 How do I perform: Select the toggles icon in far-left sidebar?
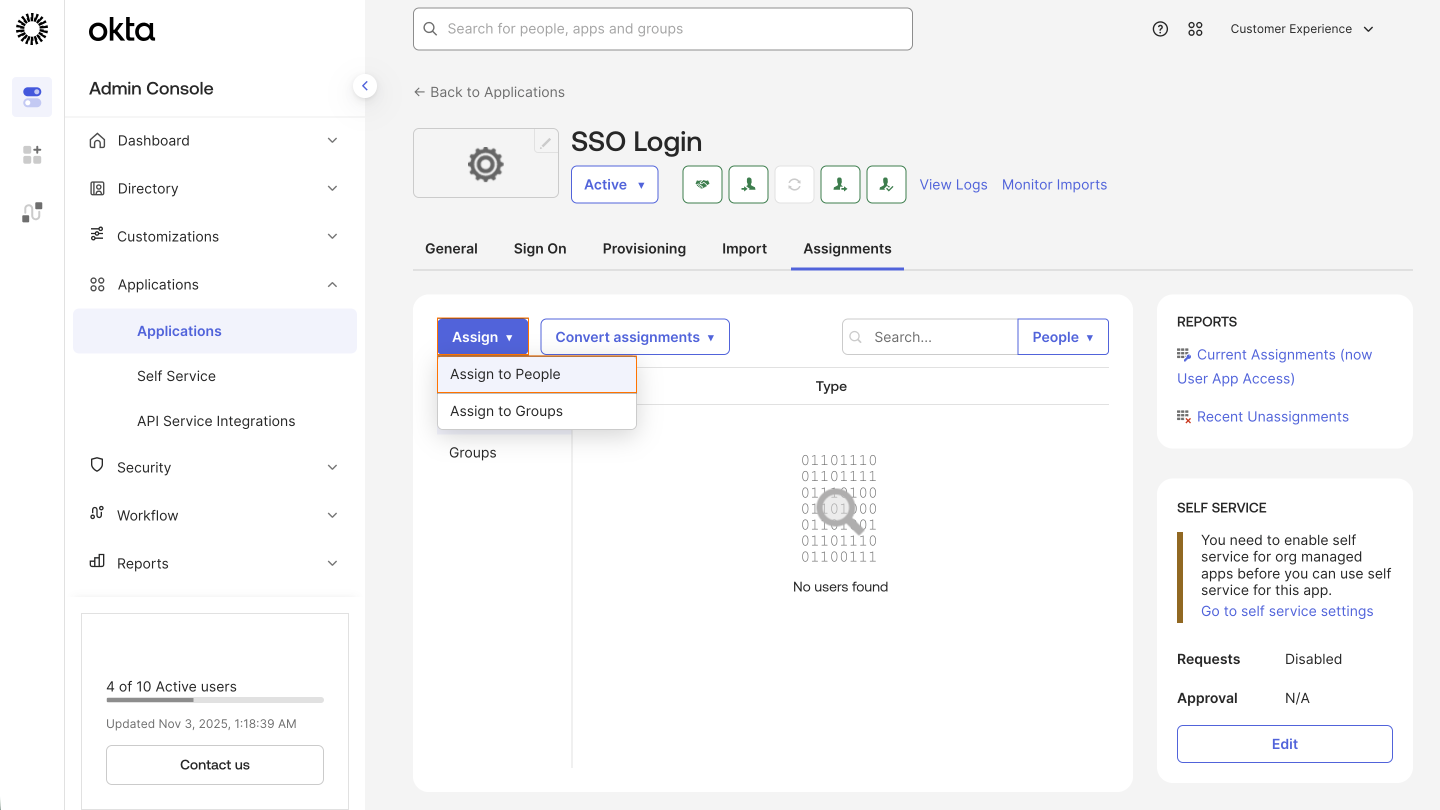(x=31, y=95)
